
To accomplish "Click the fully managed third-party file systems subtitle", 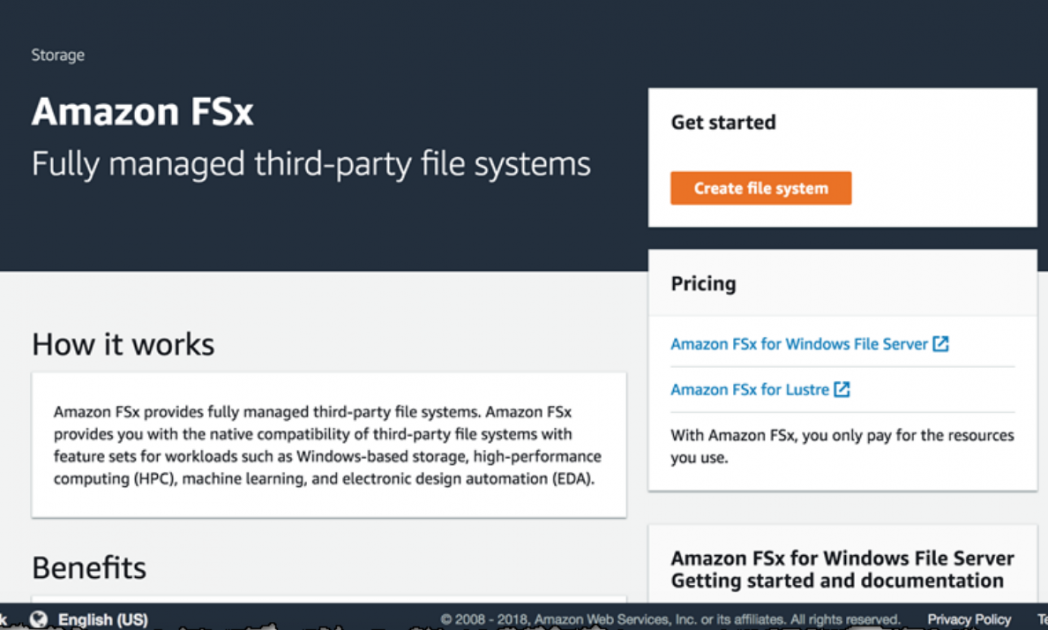I will (x=311, y=163).
